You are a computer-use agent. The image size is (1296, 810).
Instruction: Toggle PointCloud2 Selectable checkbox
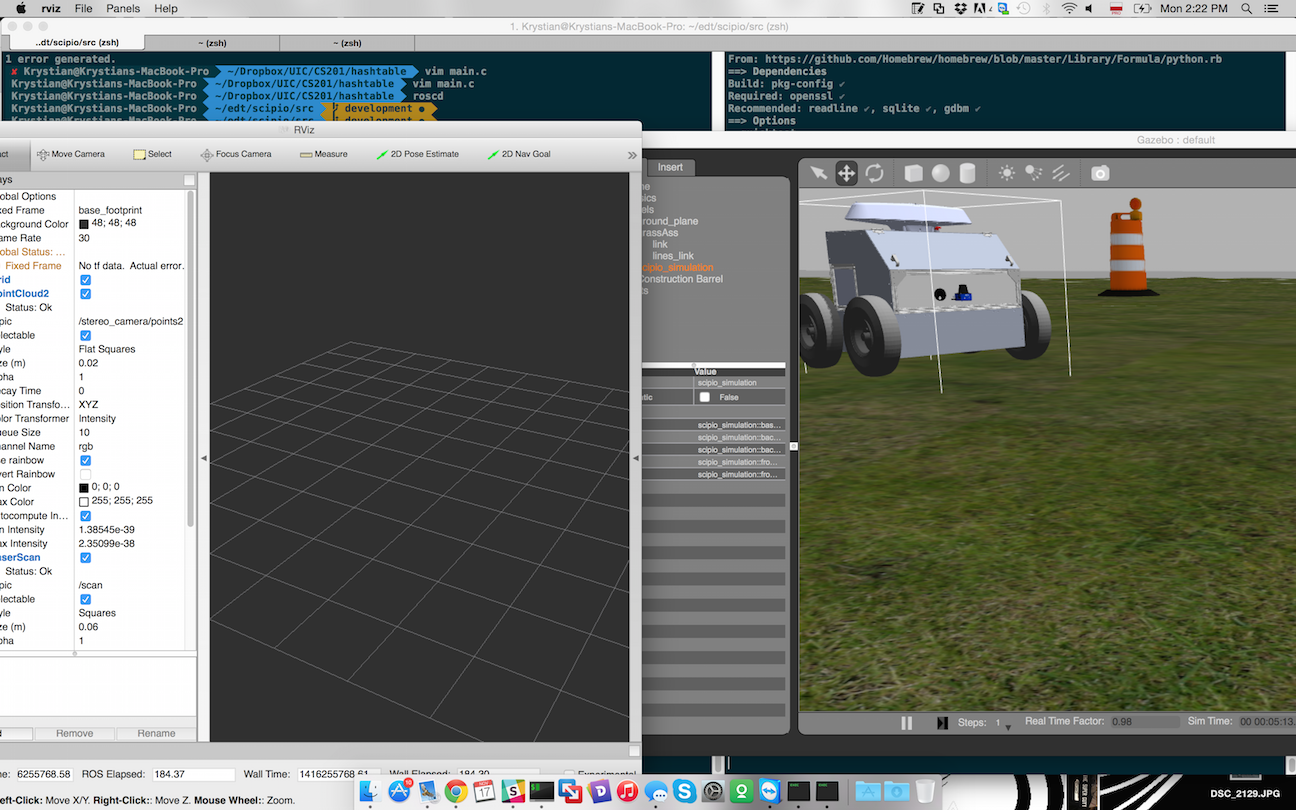point(85,336)
